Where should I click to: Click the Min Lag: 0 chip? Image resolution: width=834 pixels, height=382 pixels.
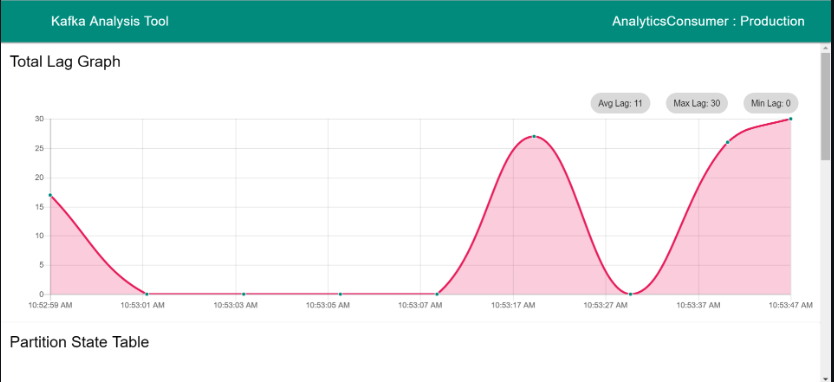click(x=770, y=104)
